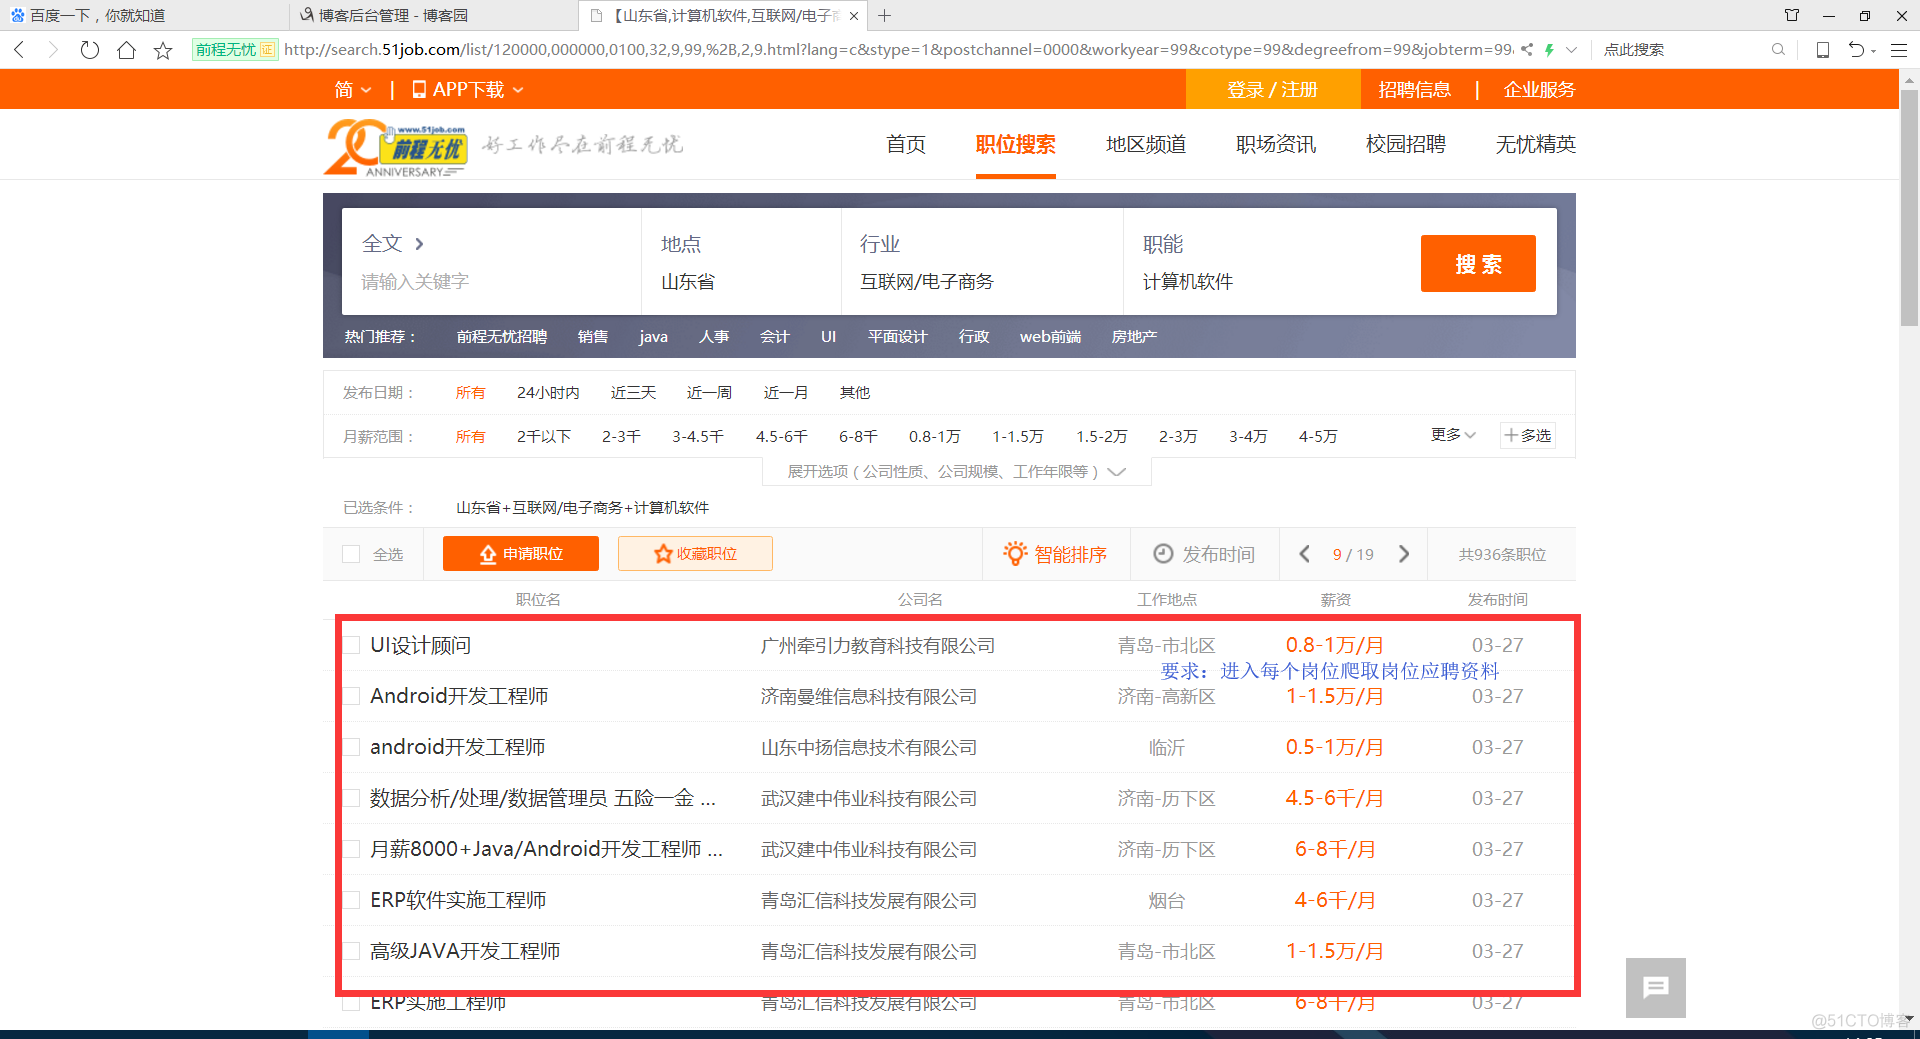Click the browser URL address field
Viewport: 1920px width, 1039px height.
click(897, 49)
